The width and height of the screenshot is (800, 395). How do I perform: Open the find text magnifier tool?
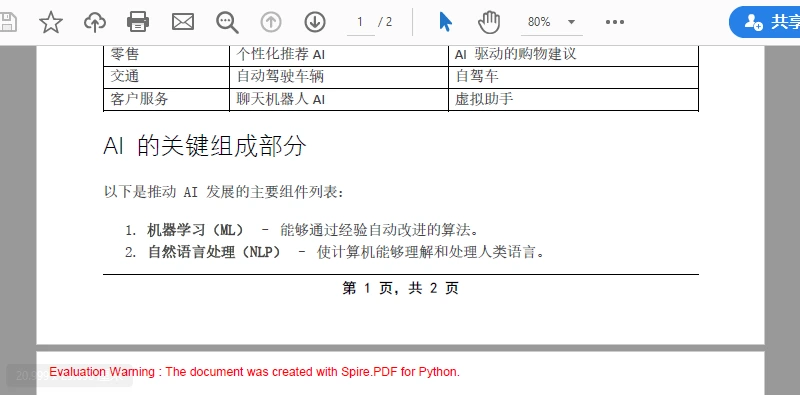coord(227,22)
